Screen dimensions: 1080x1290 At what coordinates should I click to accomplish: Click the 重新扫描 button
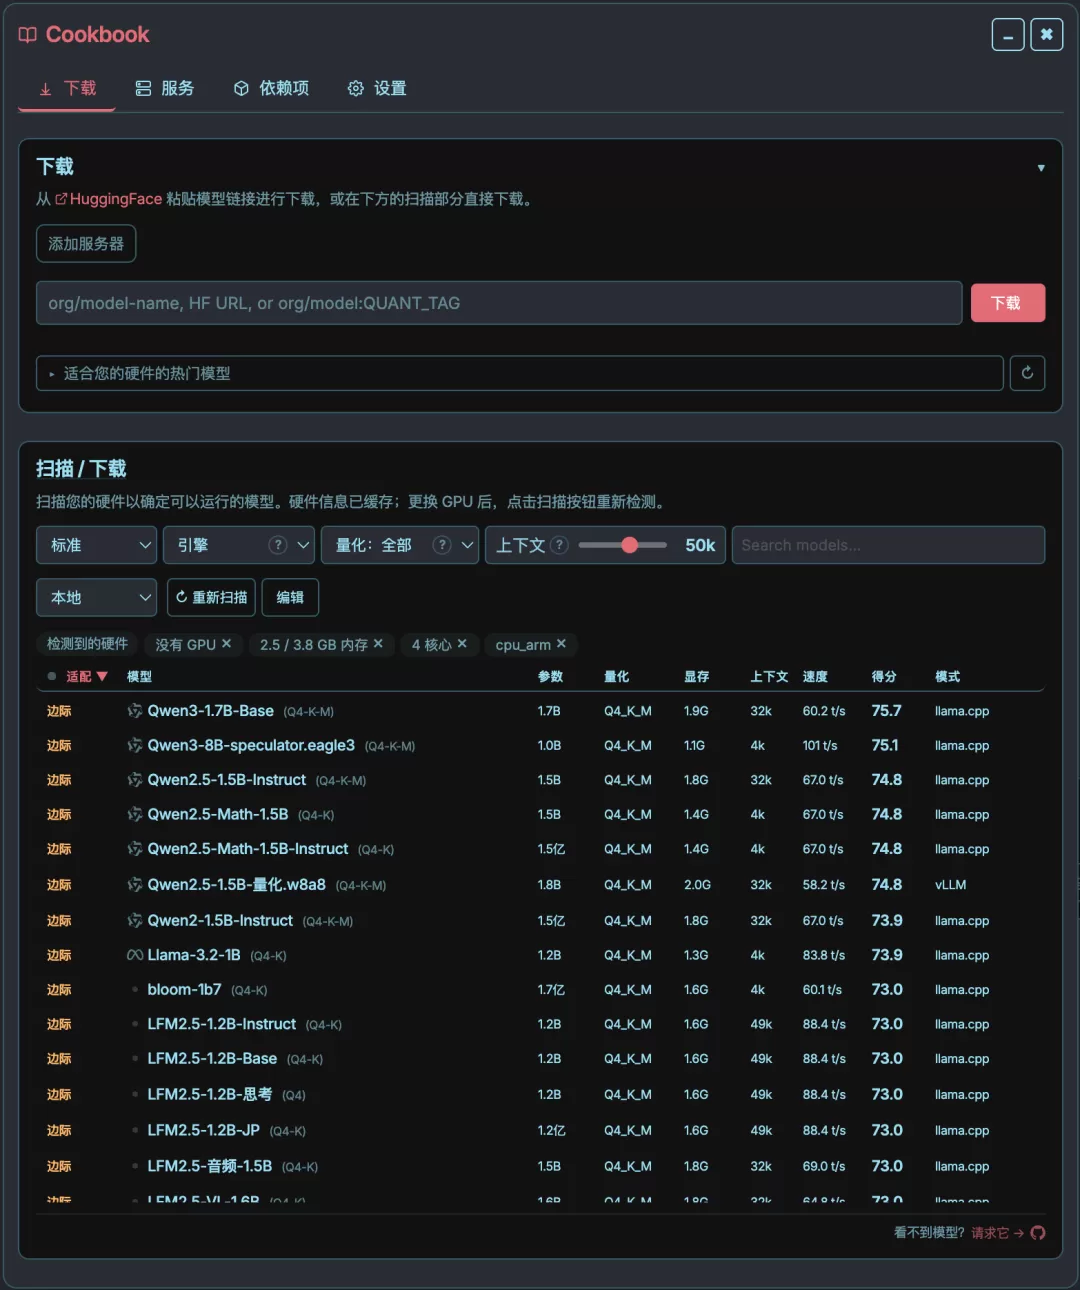pos(211,597)
